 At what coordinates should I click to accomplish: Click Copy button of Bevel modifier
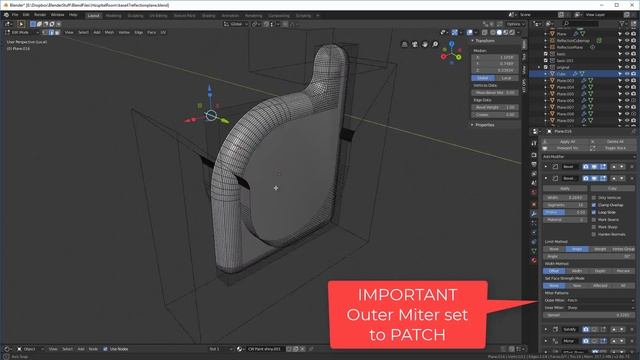[613, 189]
